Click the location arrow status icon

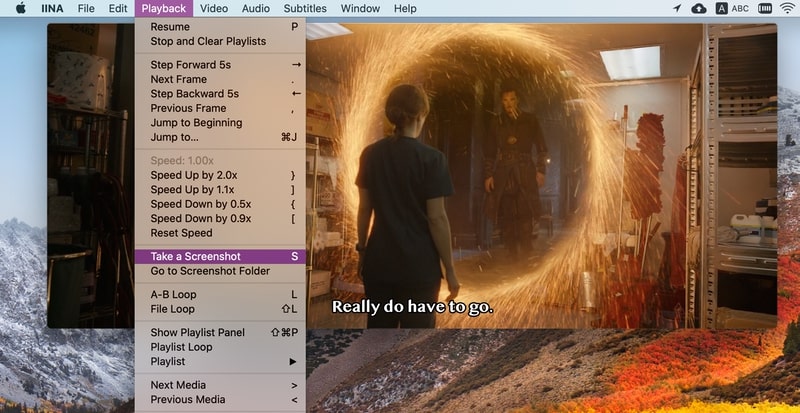(677, 8)
